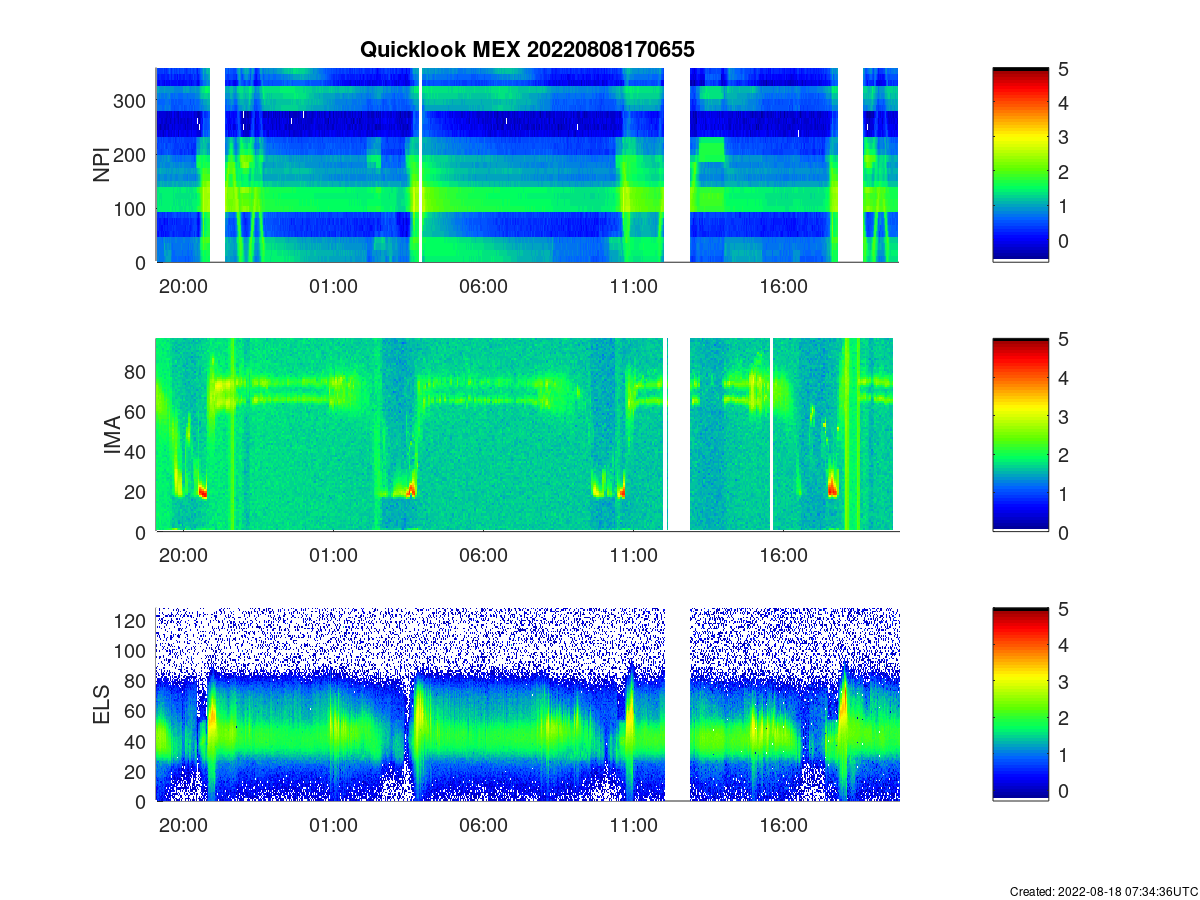Select the NPI y-axis label

tap(101, 165)
